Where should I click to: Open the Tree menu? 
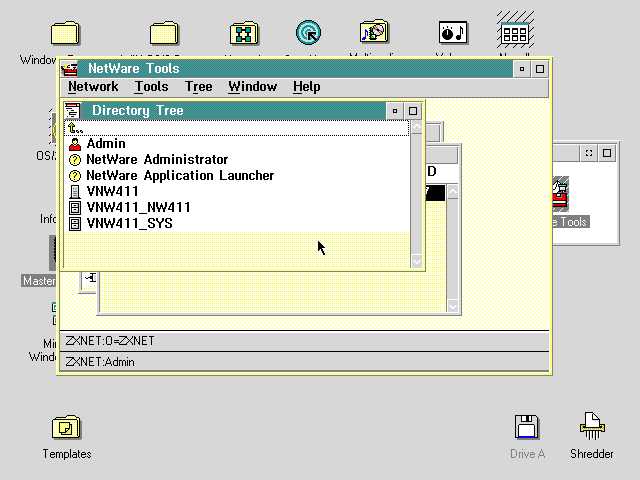coord(198,87)
